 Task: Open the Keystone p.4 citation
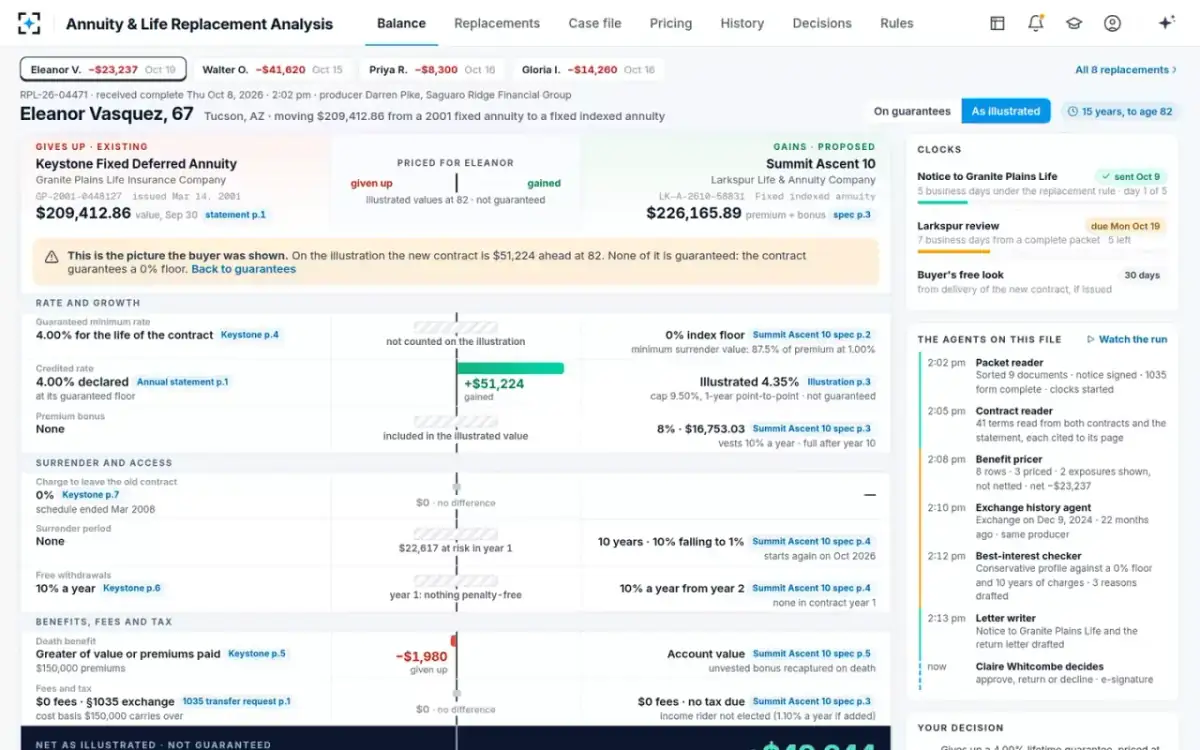point(250,335)
